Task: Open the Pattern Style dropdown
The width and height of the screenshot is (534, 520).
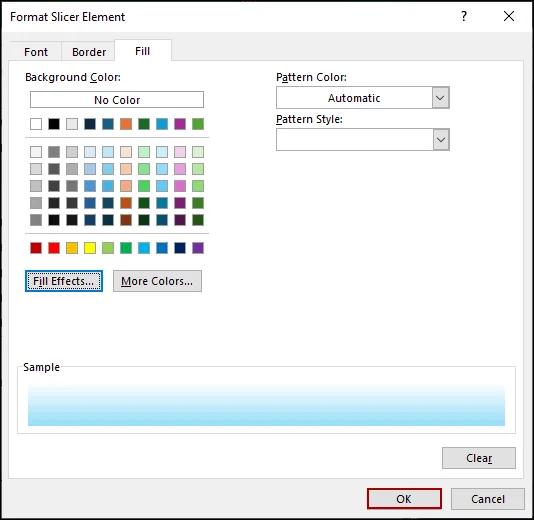Action: click(441, 140)
